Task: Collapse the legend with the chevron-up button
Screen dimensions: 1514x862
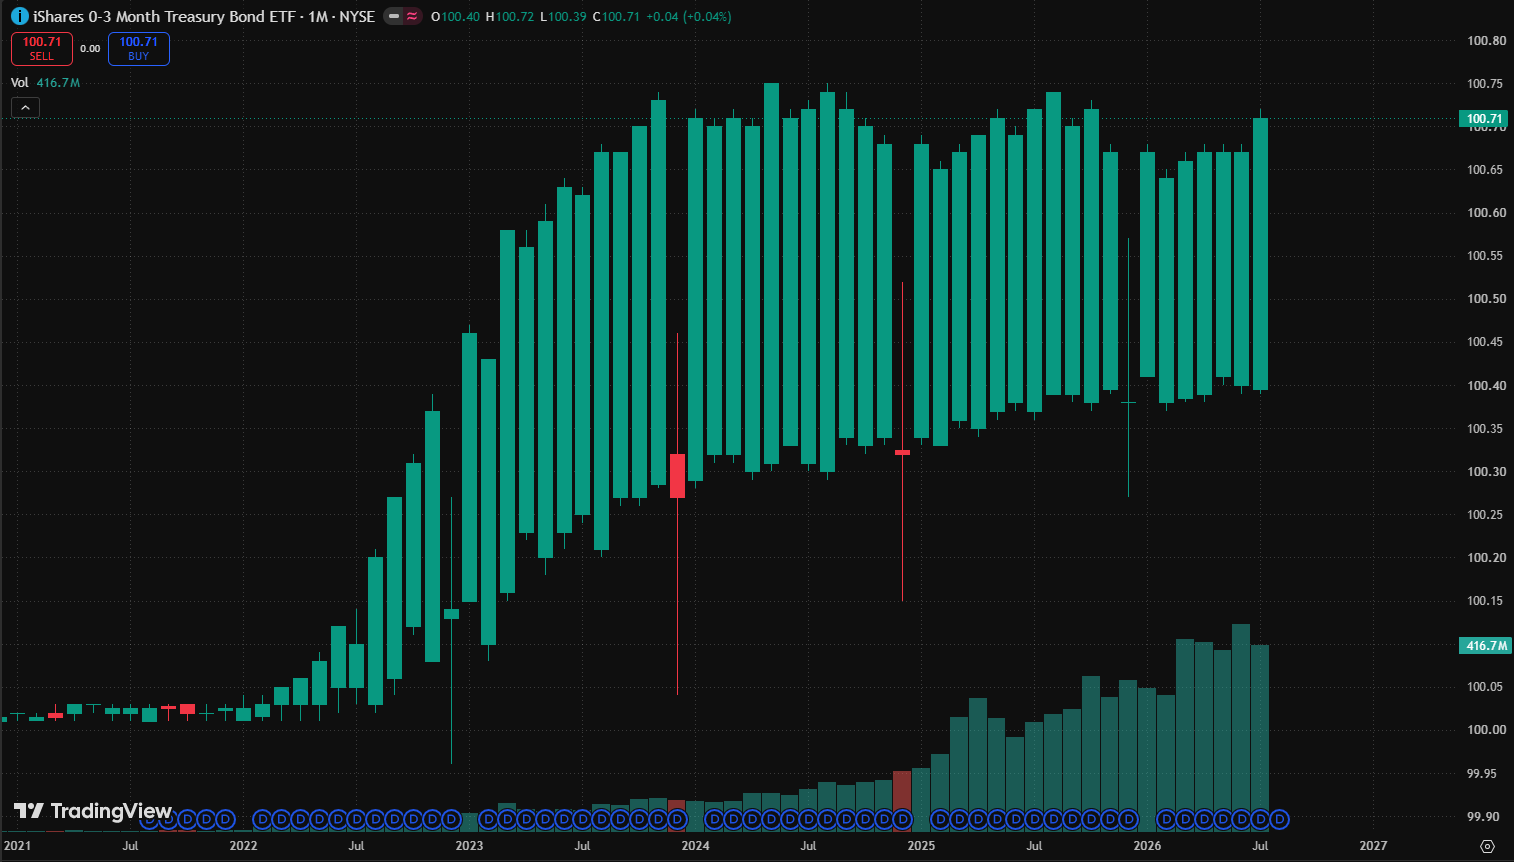Action: point(26,107)
